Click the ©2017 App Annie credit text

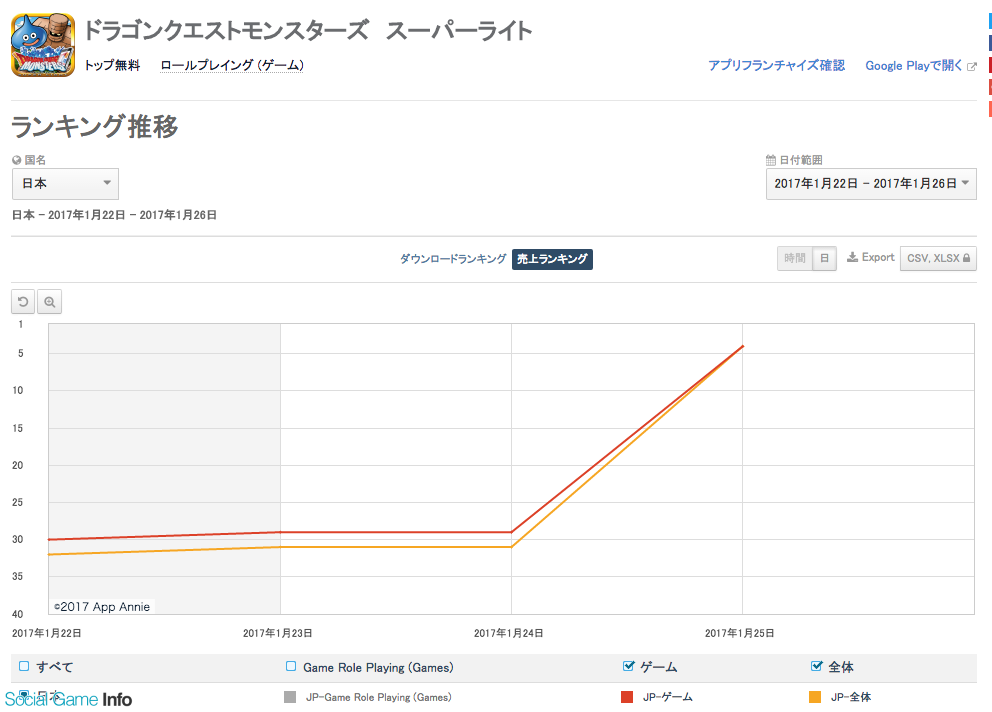102,606
